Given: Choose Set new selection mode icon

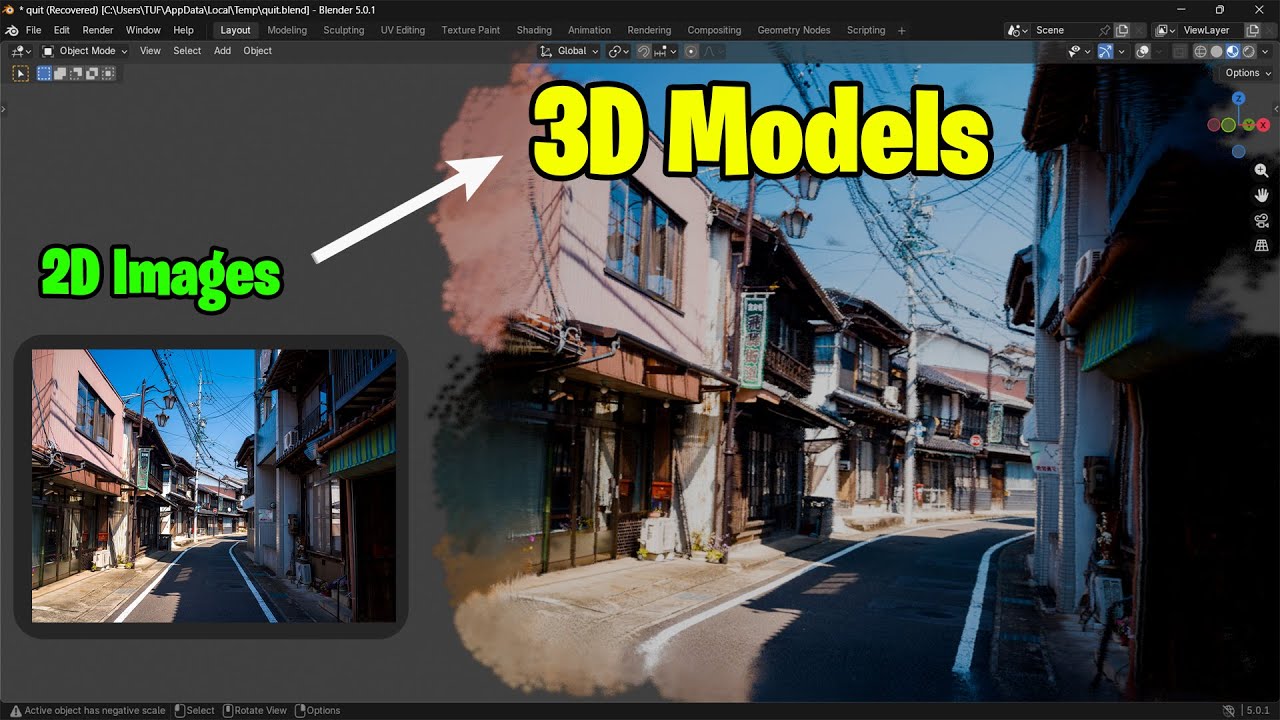Looking at the screenshot, I should pyautogui.click(x=44, y=73).
